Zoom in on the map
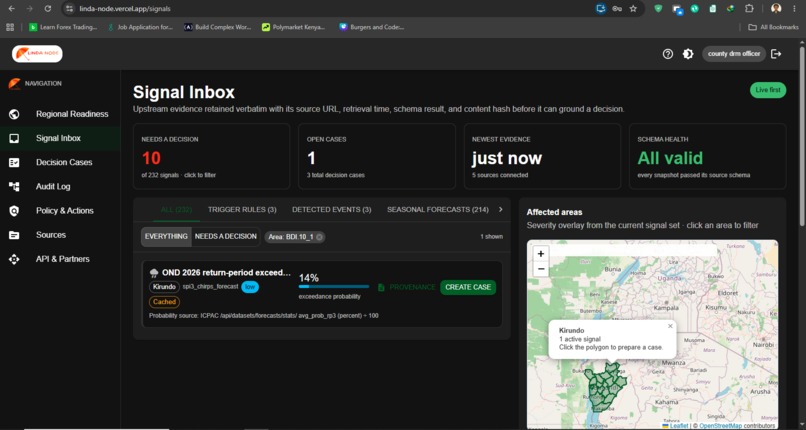 pyautogui.click(x=541, y=253)
